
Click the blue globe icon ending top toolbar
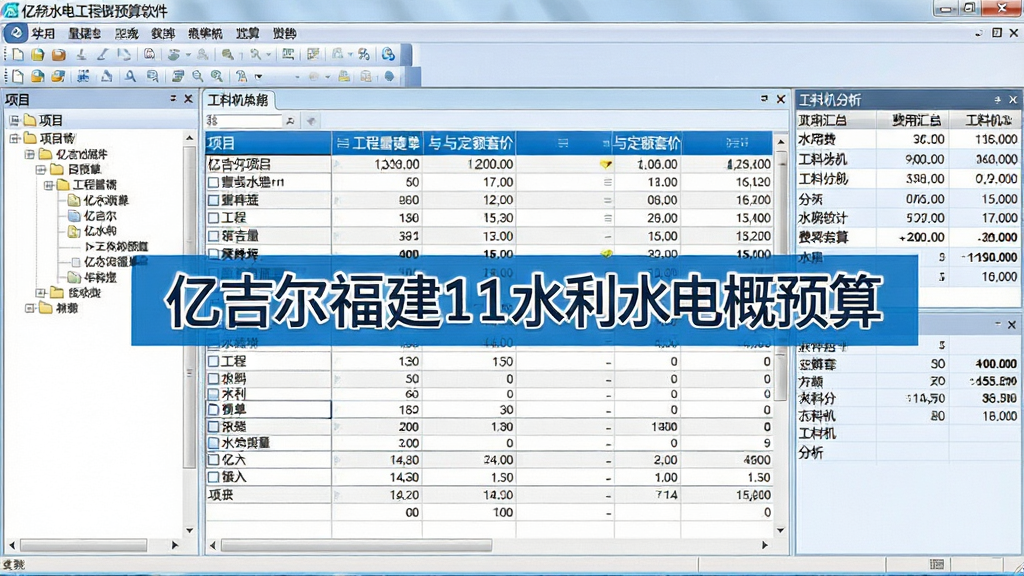tap(388, 54)
